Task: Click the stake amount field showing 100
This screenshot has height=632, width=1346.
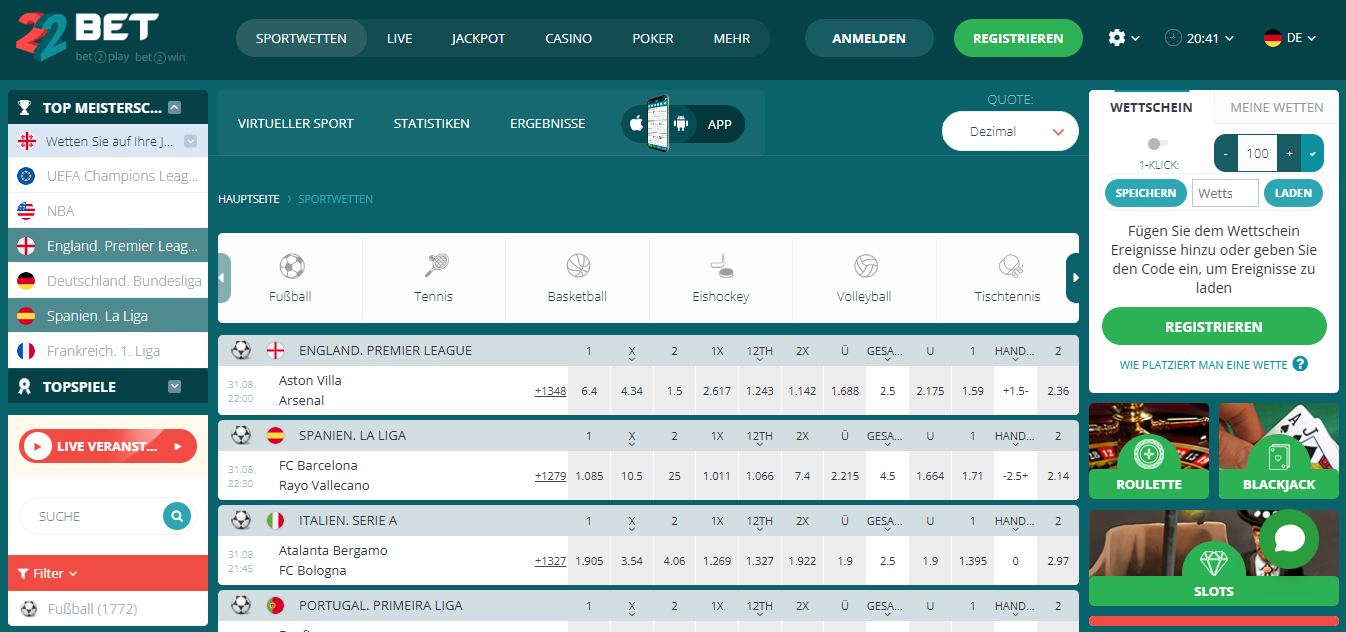Action: (x=1258, y=153)
